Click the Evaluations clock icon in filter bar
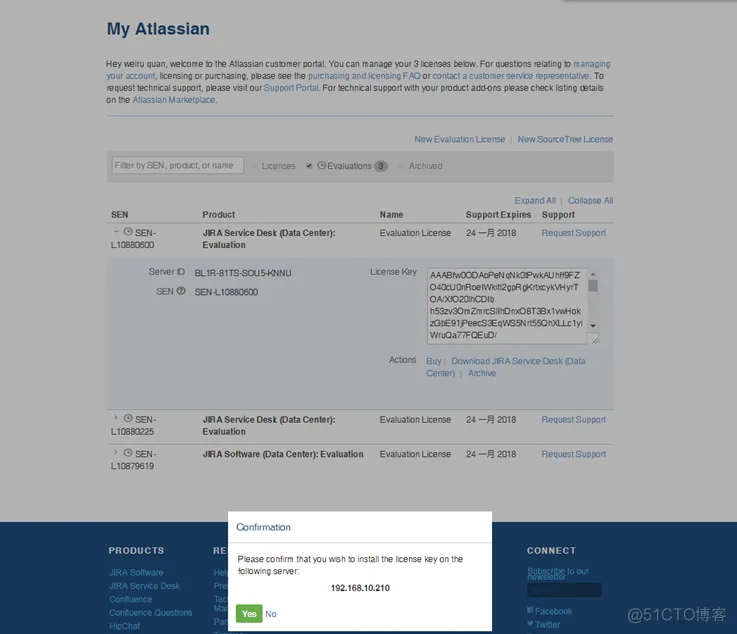The width and height of the screenshot is (737, 634). tap(321, 165)
